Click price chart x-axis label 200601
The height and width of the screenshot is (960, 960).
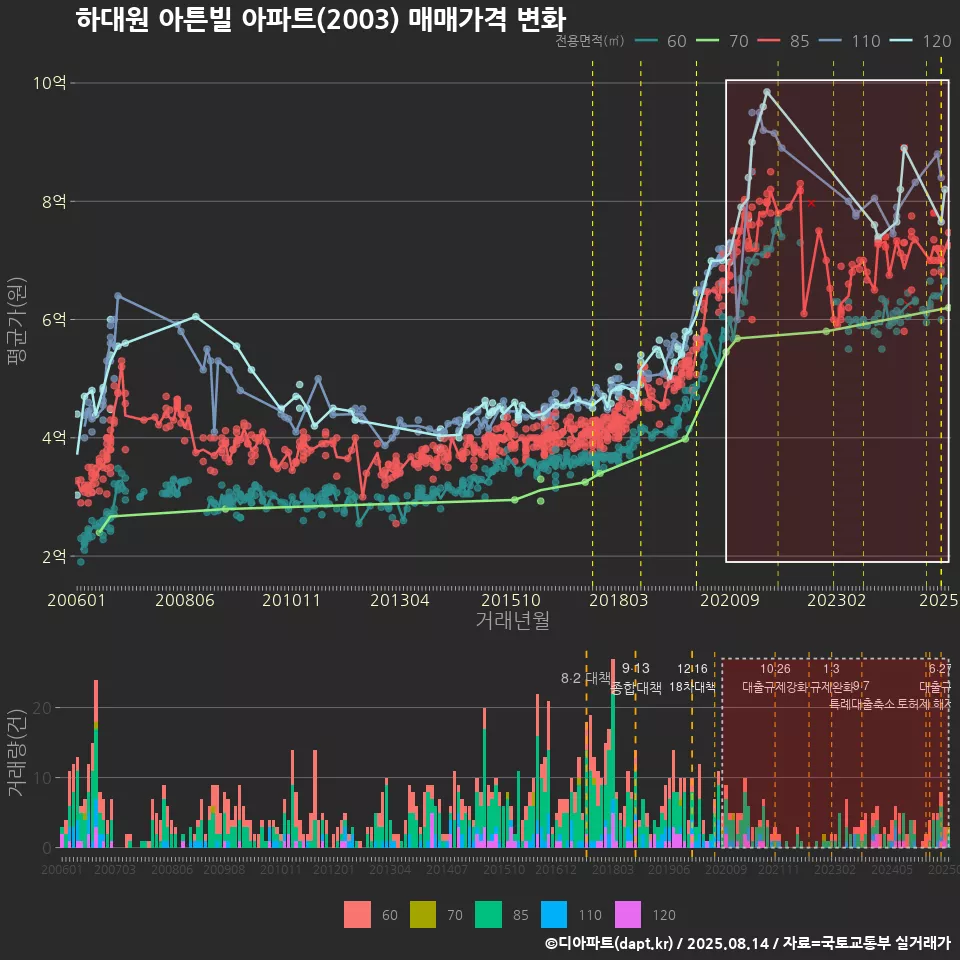tap(77, 600)
